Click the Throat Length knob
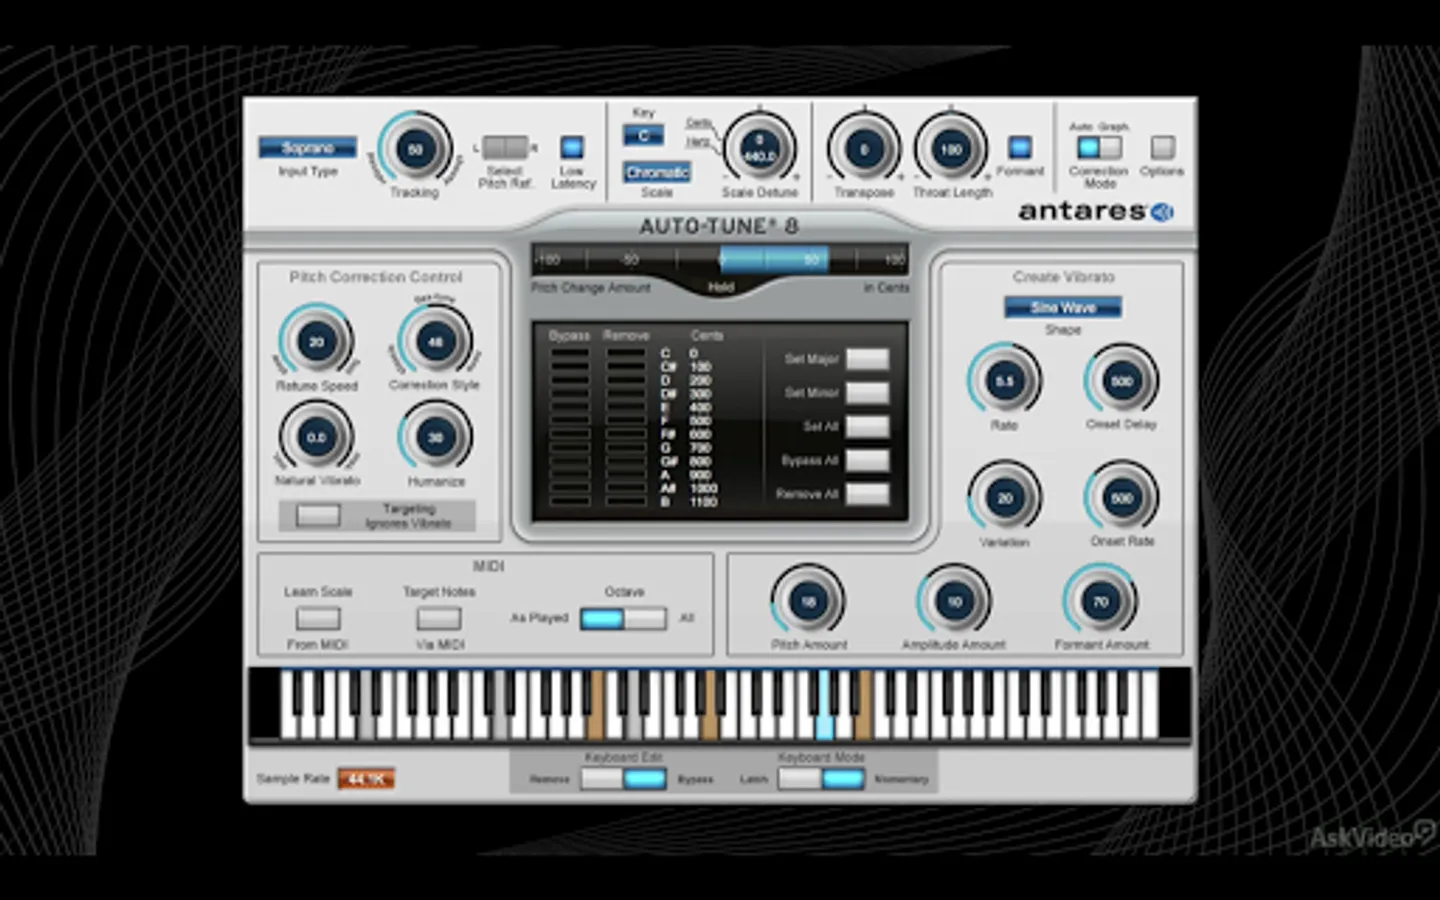Image resolution: width=1440 pixels, height=900 pixels. coord(950,150)
